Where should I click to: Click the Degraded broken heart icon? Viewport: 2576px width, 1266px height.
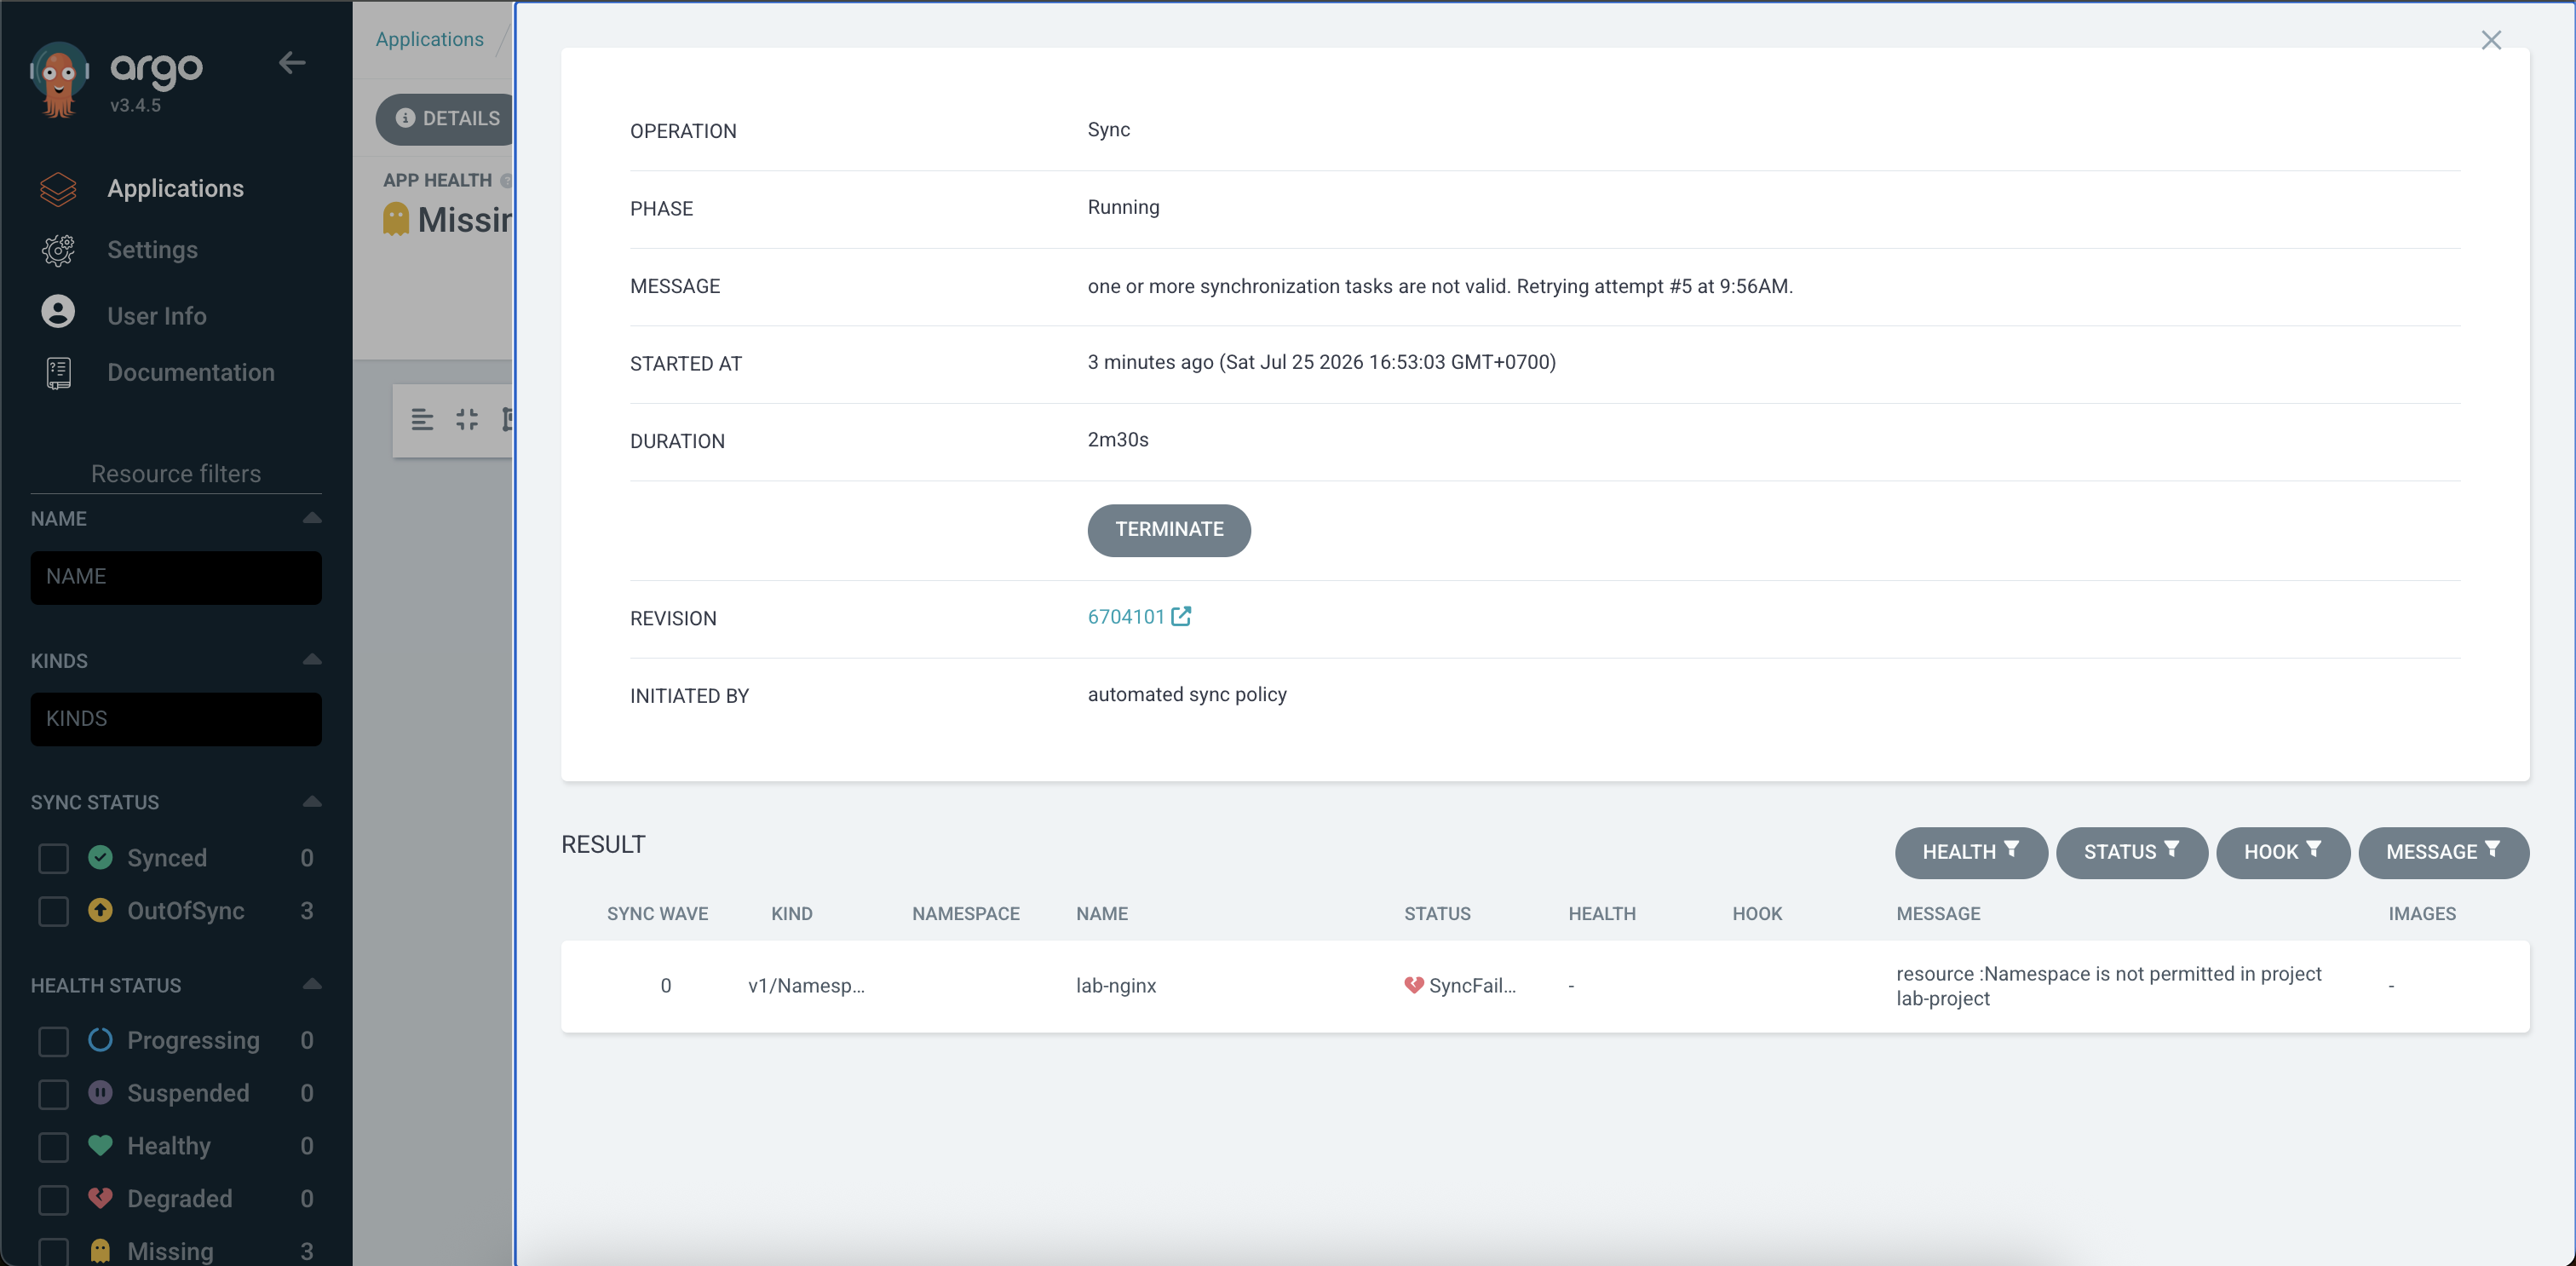tap(100, 1198)
